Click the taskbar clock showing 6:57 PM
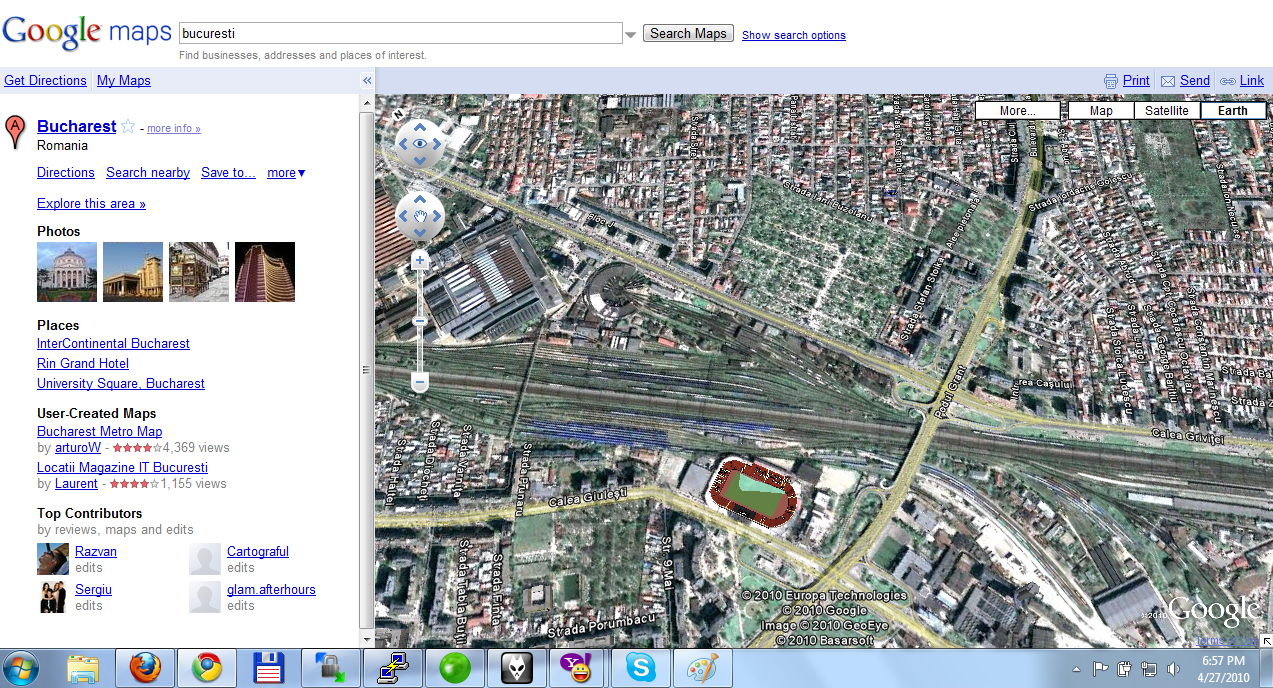This screenshot has height=688, width=1273. tap(1224, 668)
